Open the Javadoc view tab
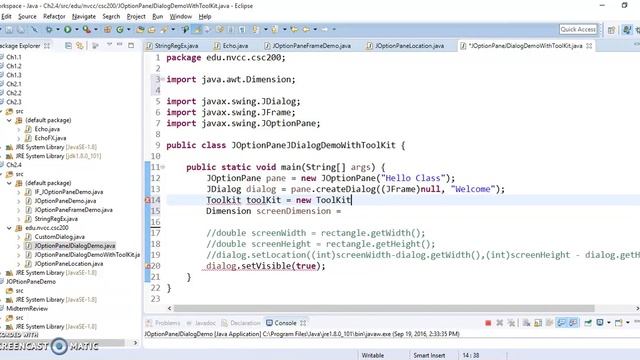Image resolution: width=640 pixels, height=360 pixels. pyautogui.click(x=201, y=323)
